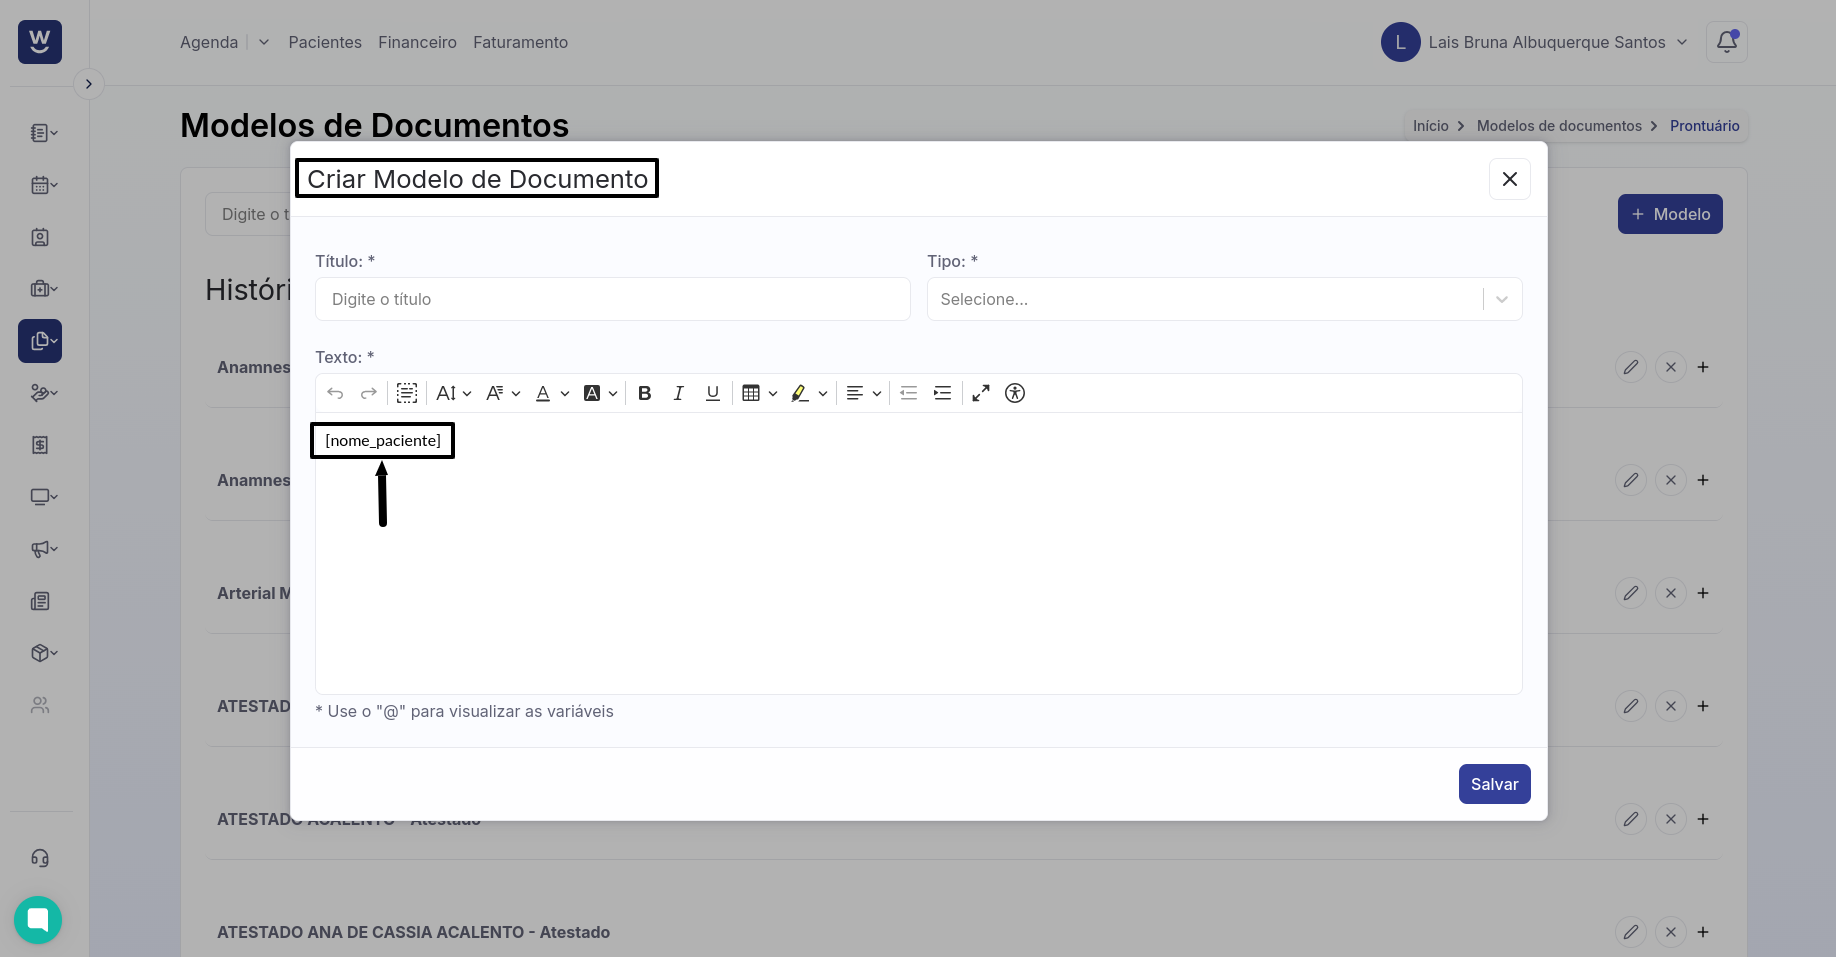Open the Pacientes menu
The image size is (1836, 957).
(325, 42)
